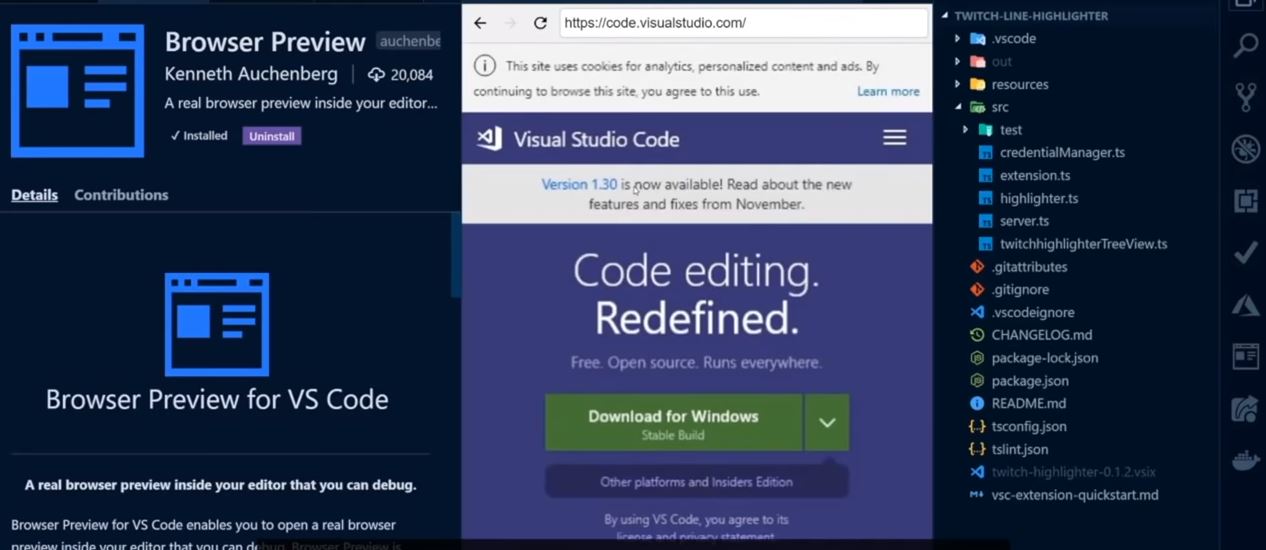The image size is (1266, 550).
Task: Click the git icon beside .gitattributes
Action: click(977, 267)
